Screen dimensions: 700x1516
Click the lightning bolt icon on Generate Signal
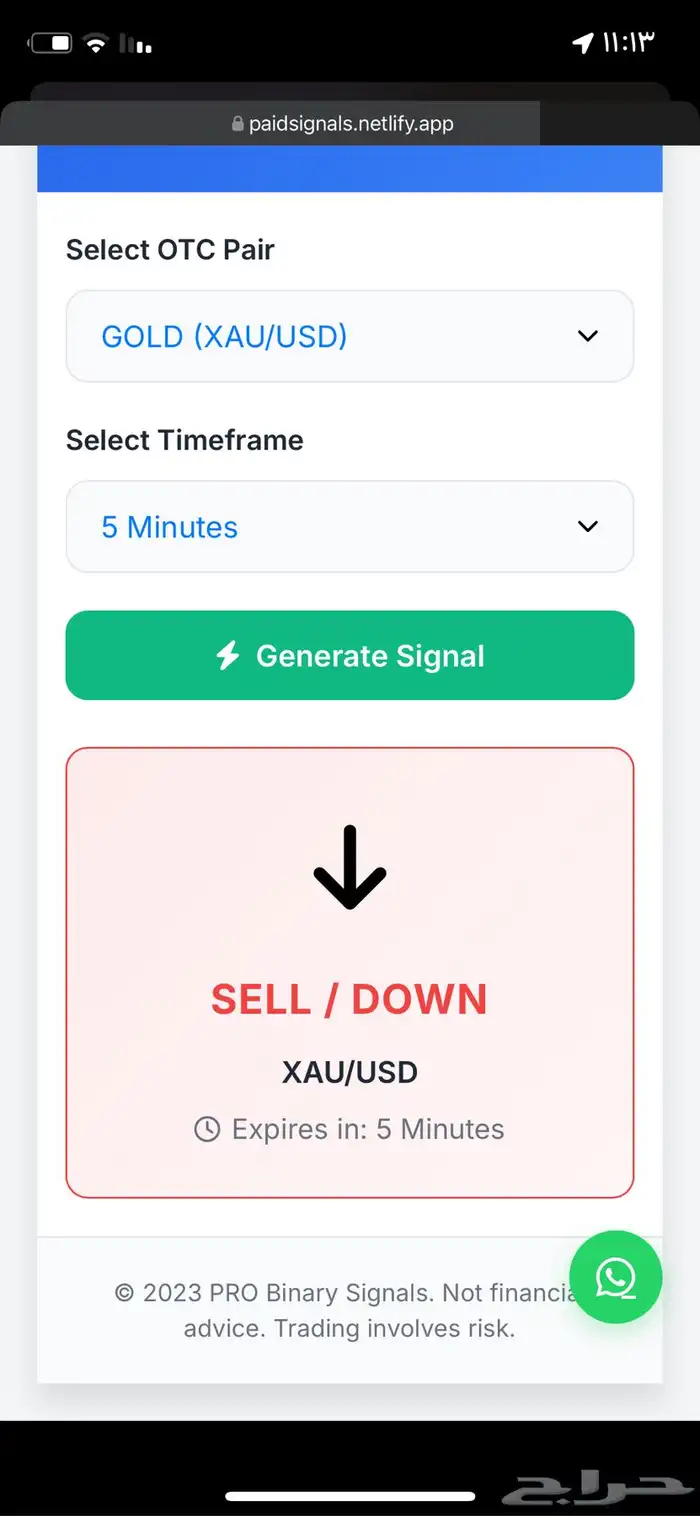tap(228, 656)
